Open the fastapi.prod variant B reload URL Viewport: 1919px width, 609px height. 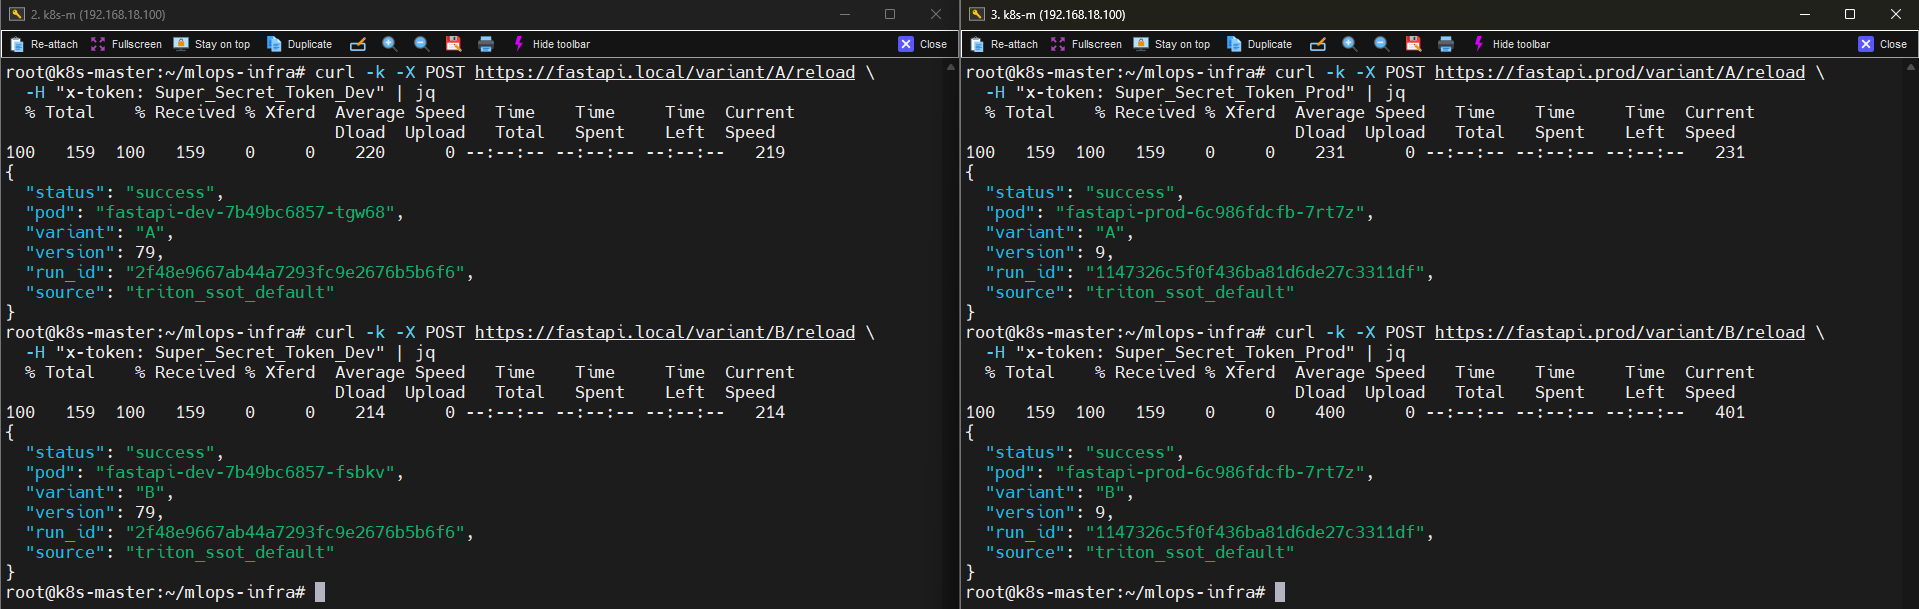click(x=1619, y=333)
